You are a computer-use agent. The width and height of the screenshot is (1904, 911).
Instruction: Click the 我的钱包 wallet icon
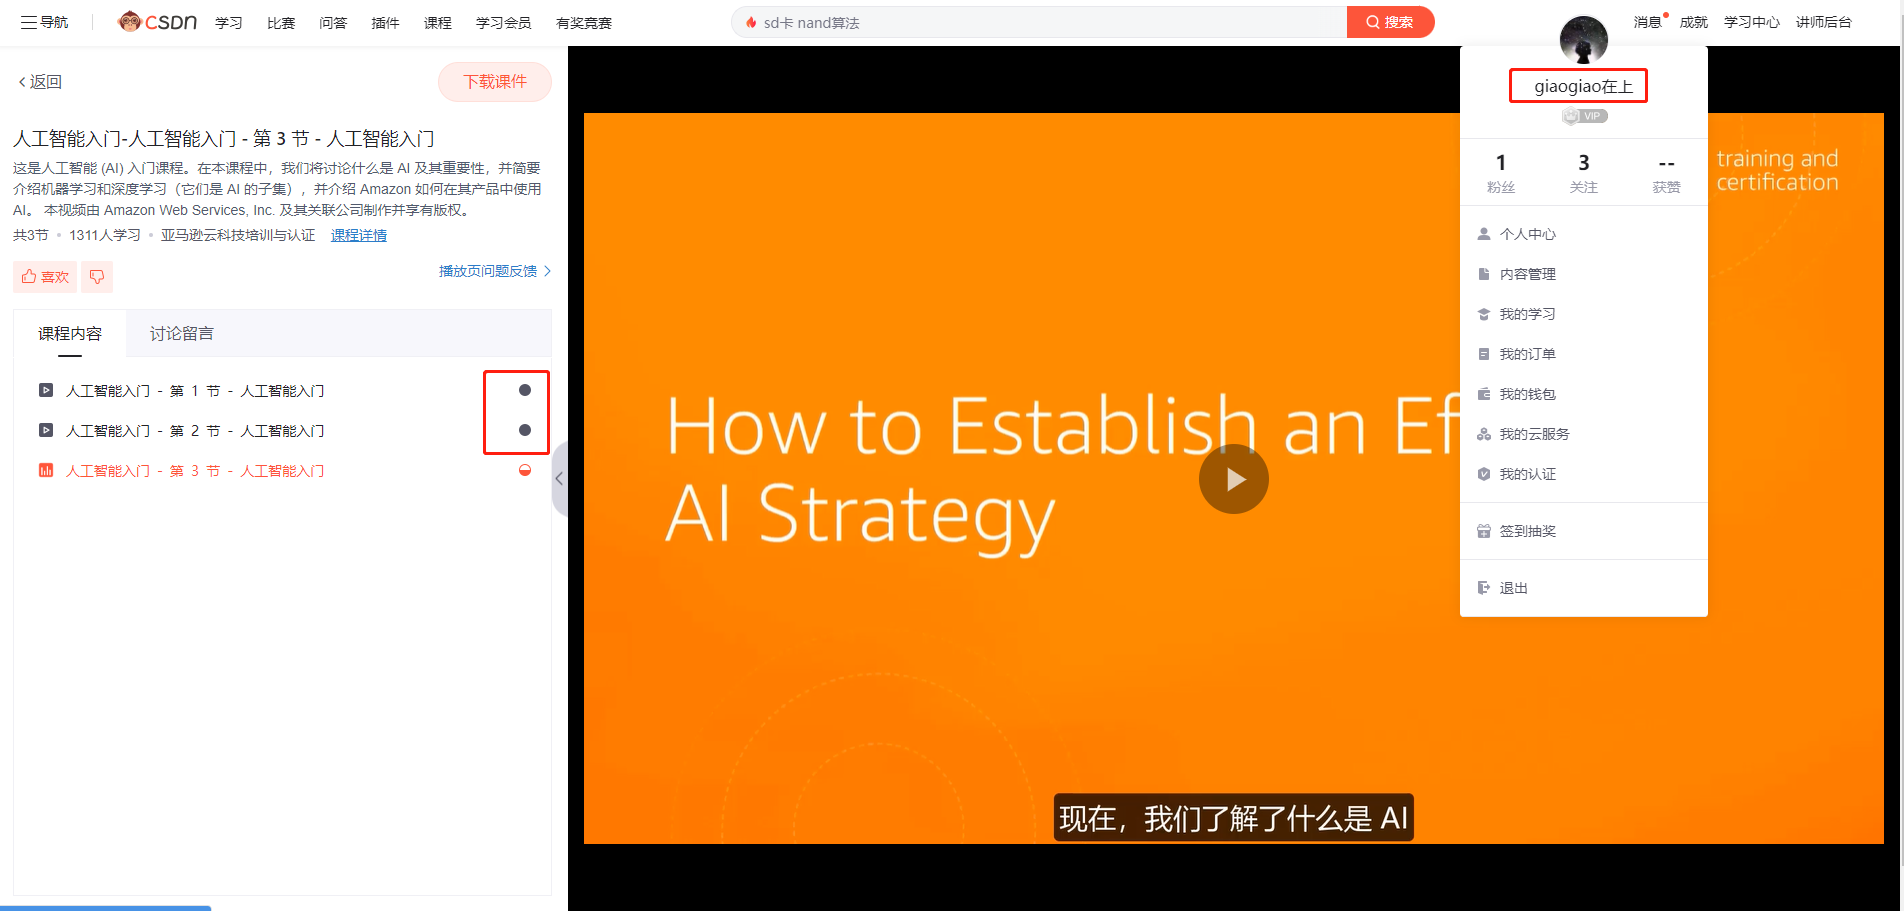1484,394
